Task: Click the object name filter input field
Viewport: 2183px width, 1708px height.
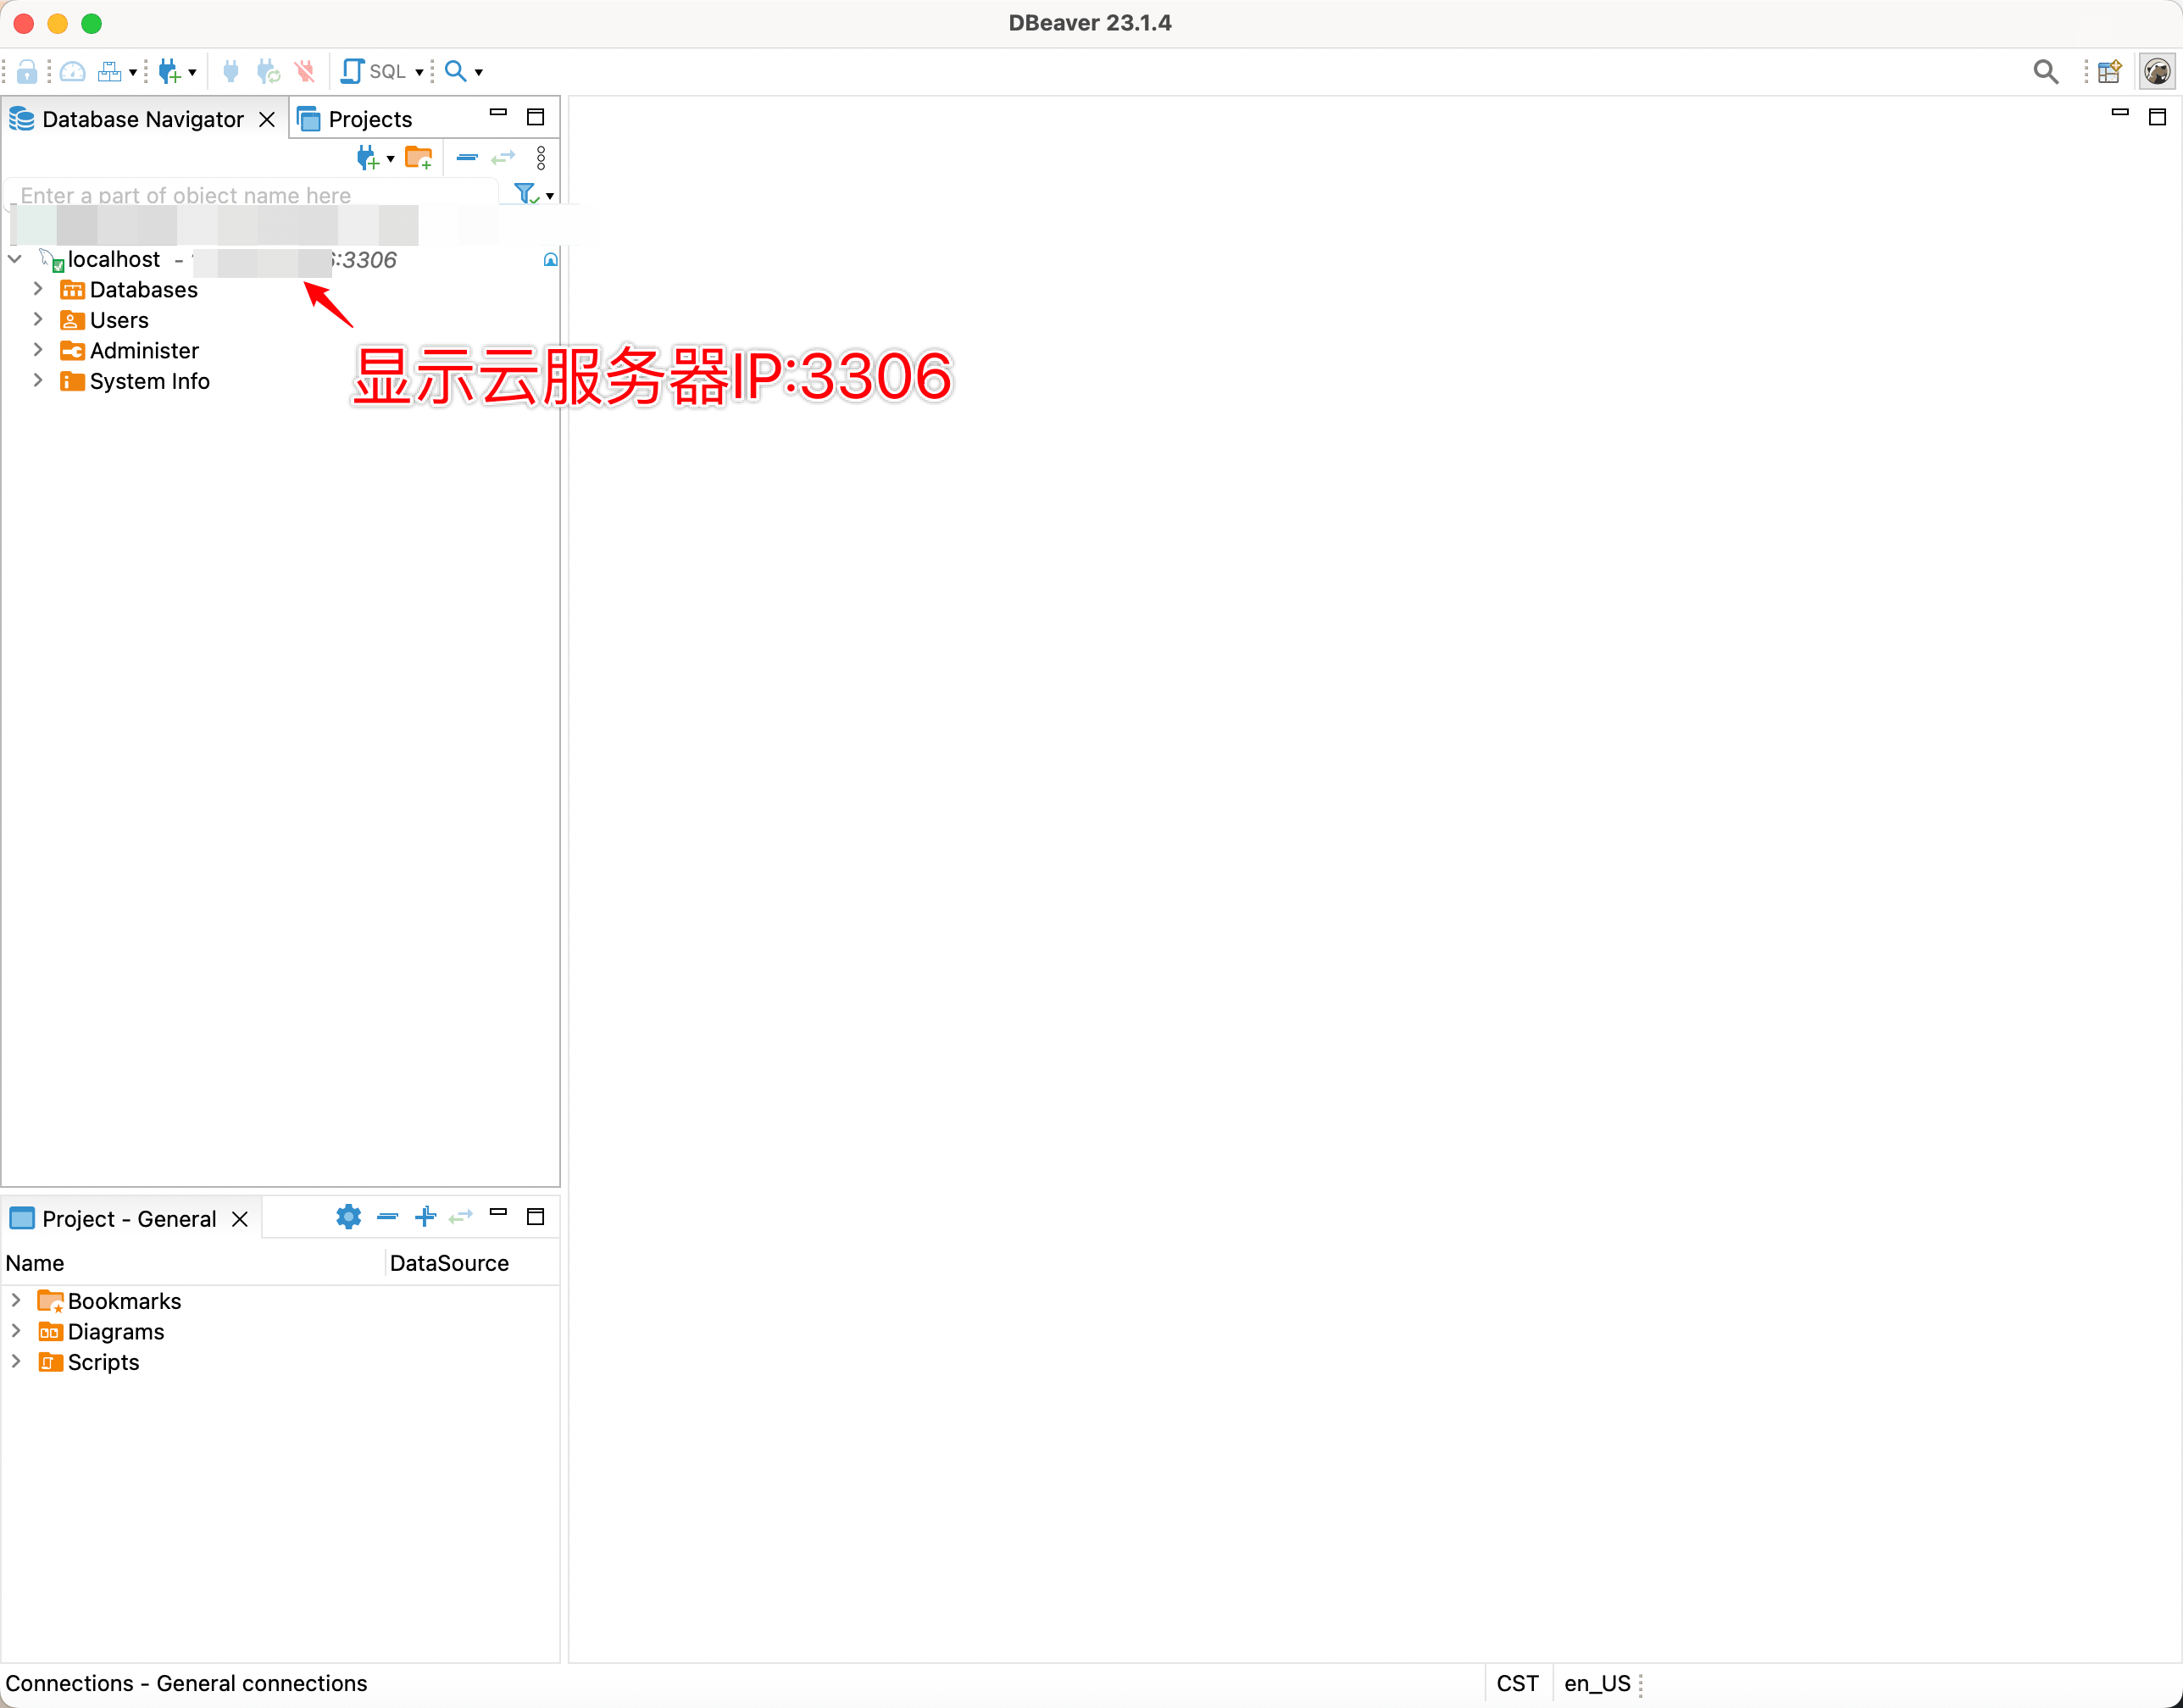Action: click(250, 195)
